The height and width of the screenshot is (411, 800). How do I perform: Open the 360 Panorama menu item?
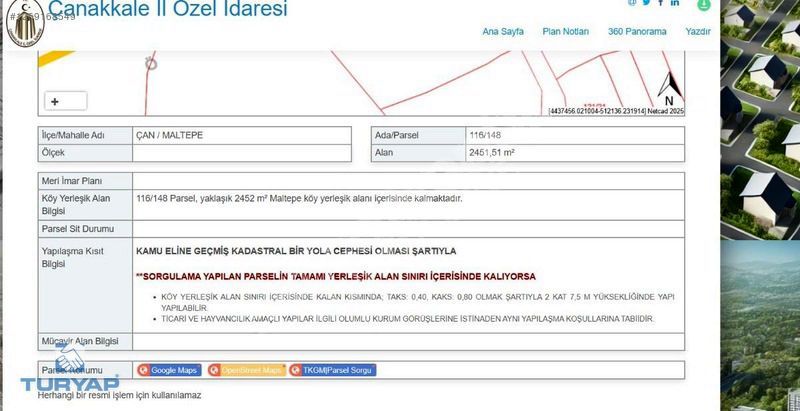pyautogui.click(x=637, y=32)
